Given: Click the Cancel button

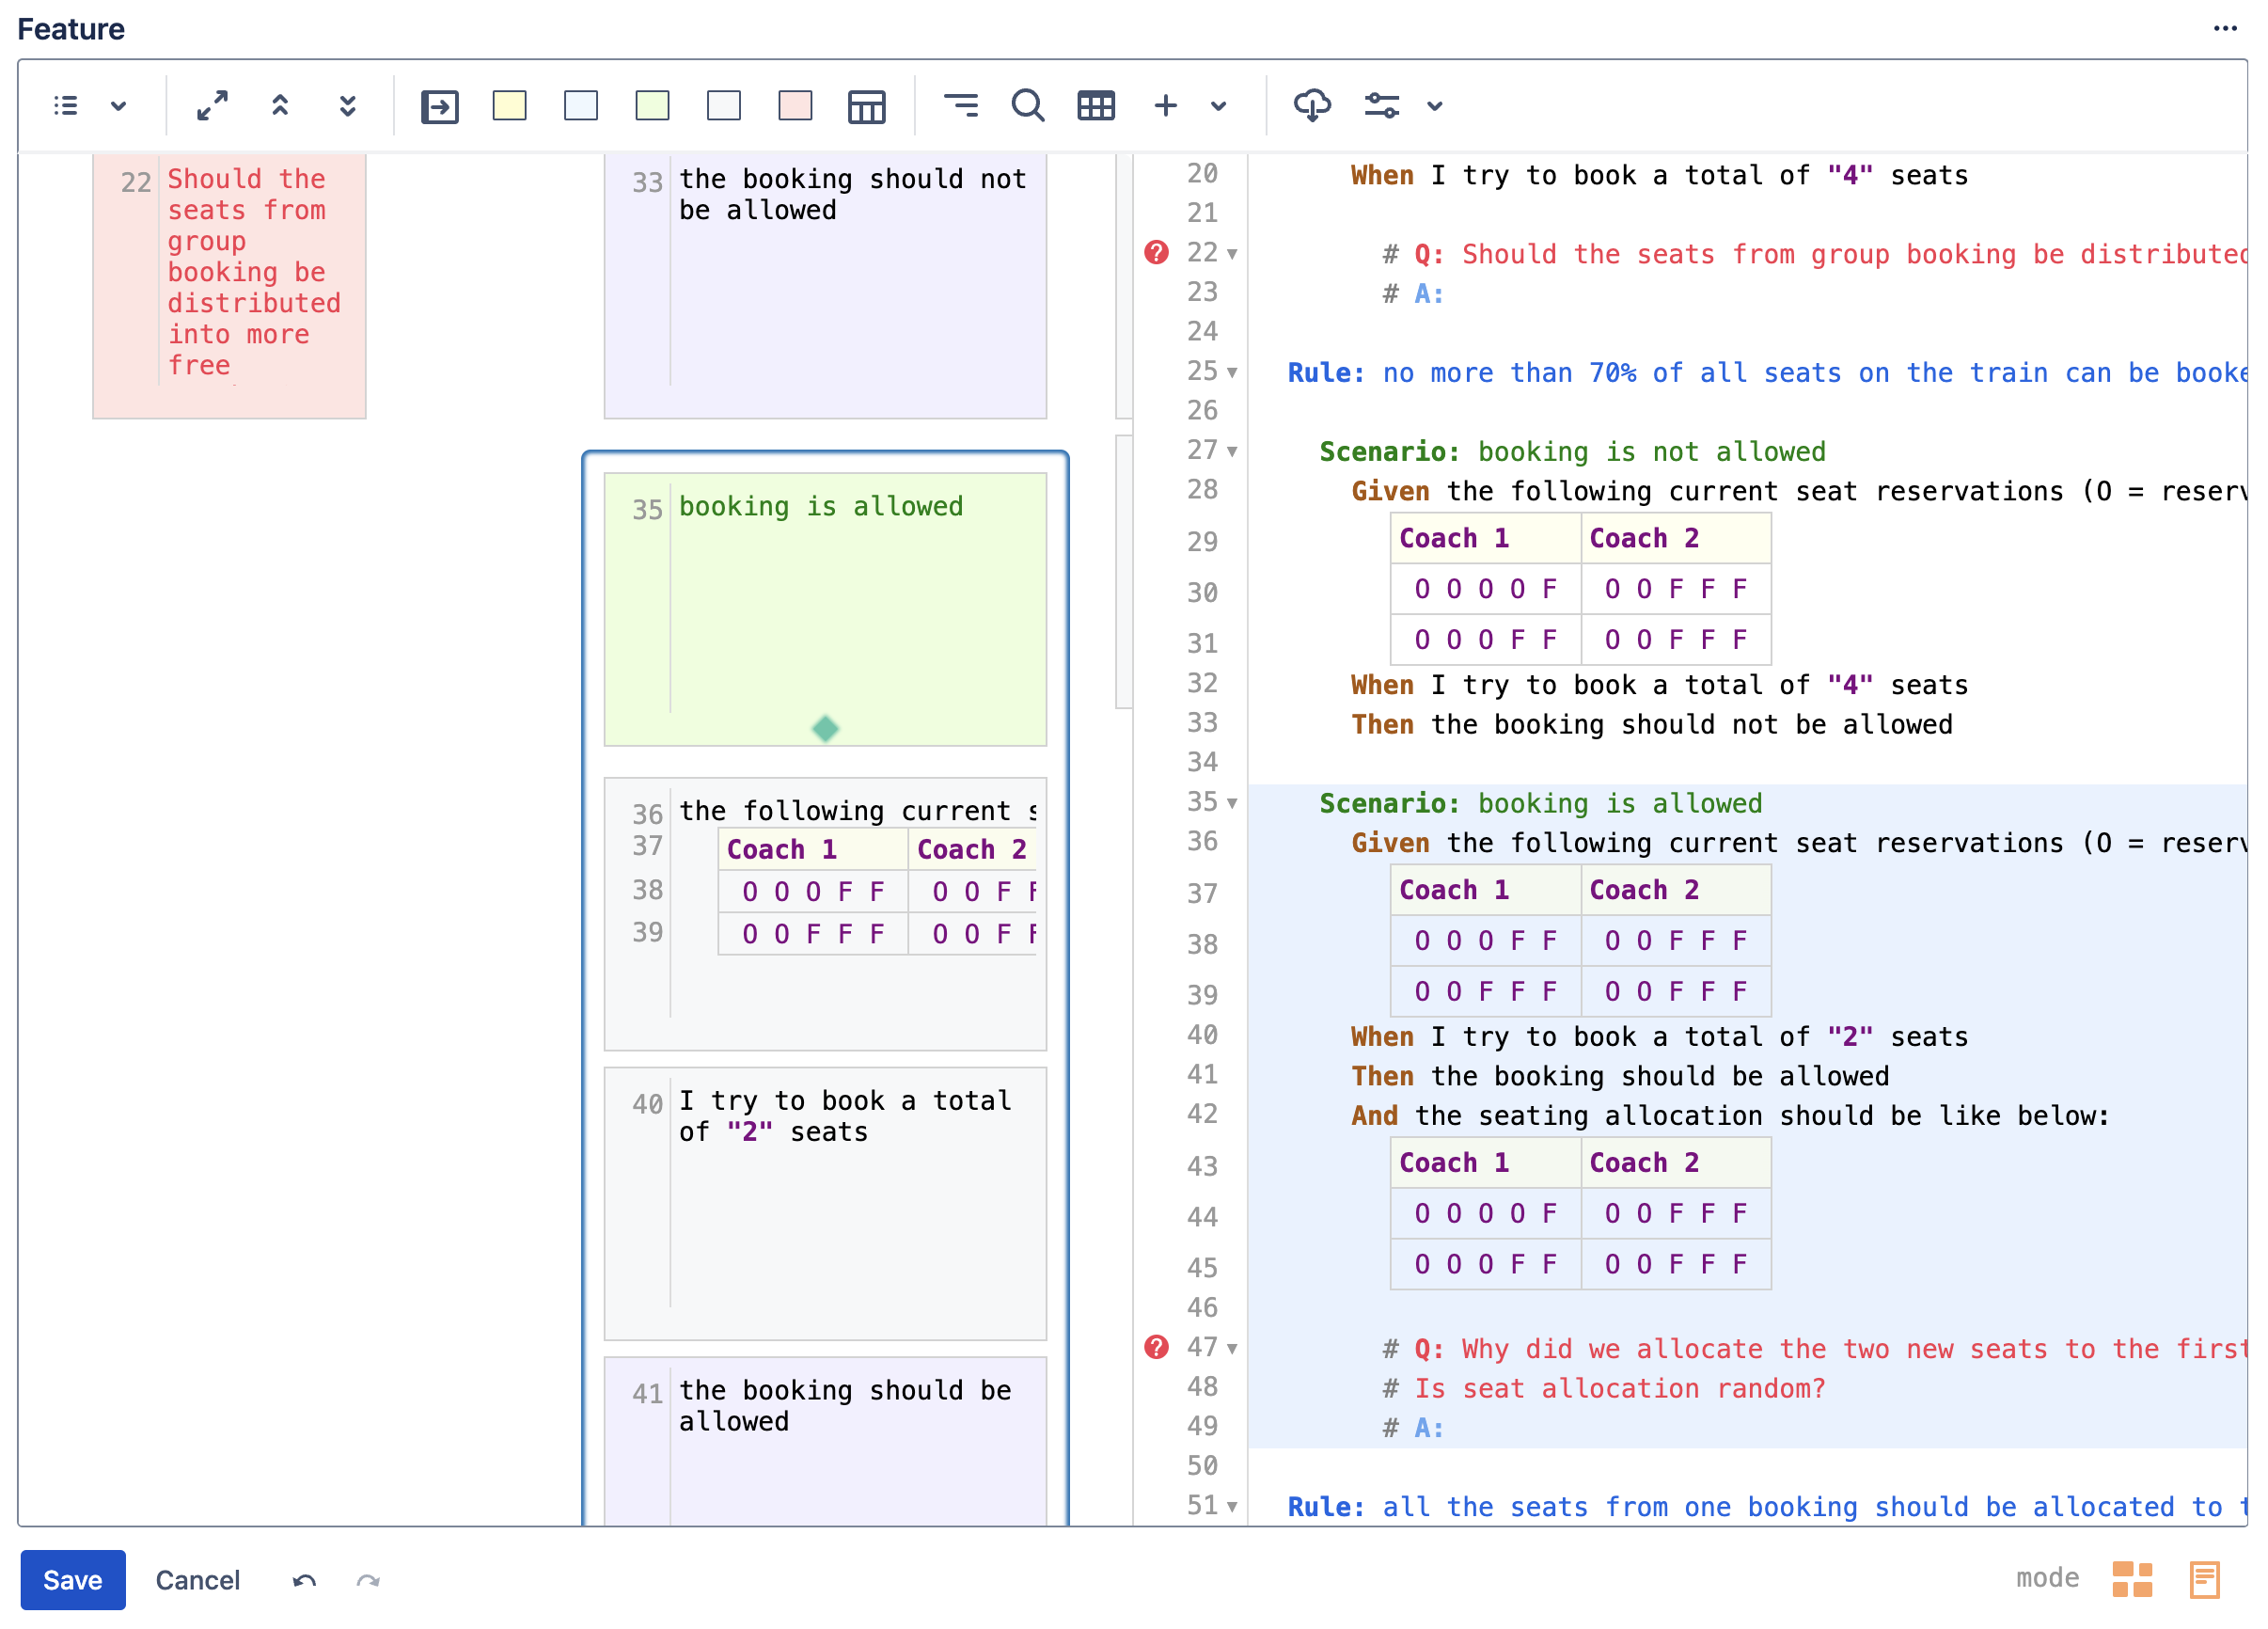Looking at the screenshot, I should [x=198, y=1579].
